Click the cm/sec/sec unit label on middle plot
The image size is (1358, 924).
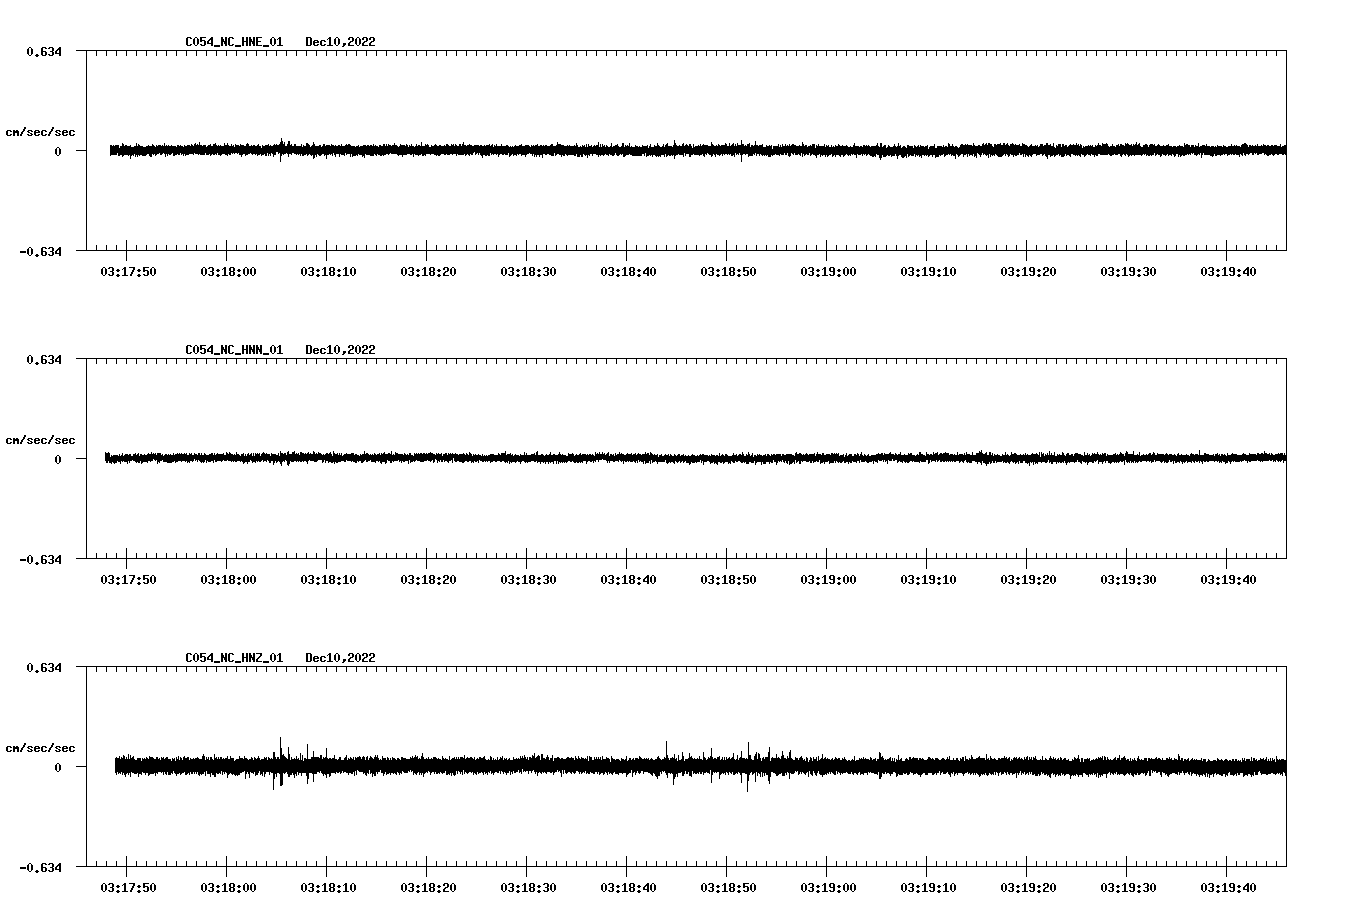click(41, 439)
